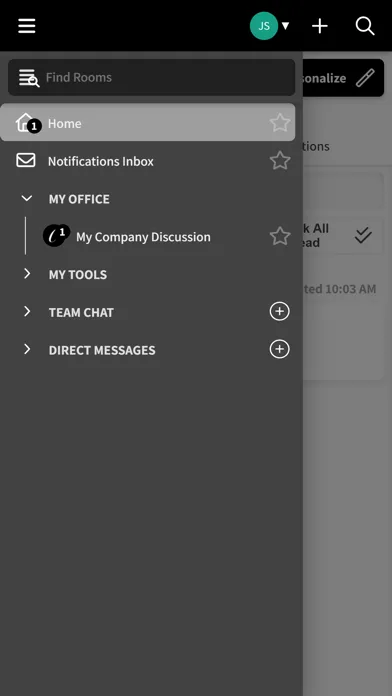
Task: Click the plus icon in top bar
Action: point(320,26)
